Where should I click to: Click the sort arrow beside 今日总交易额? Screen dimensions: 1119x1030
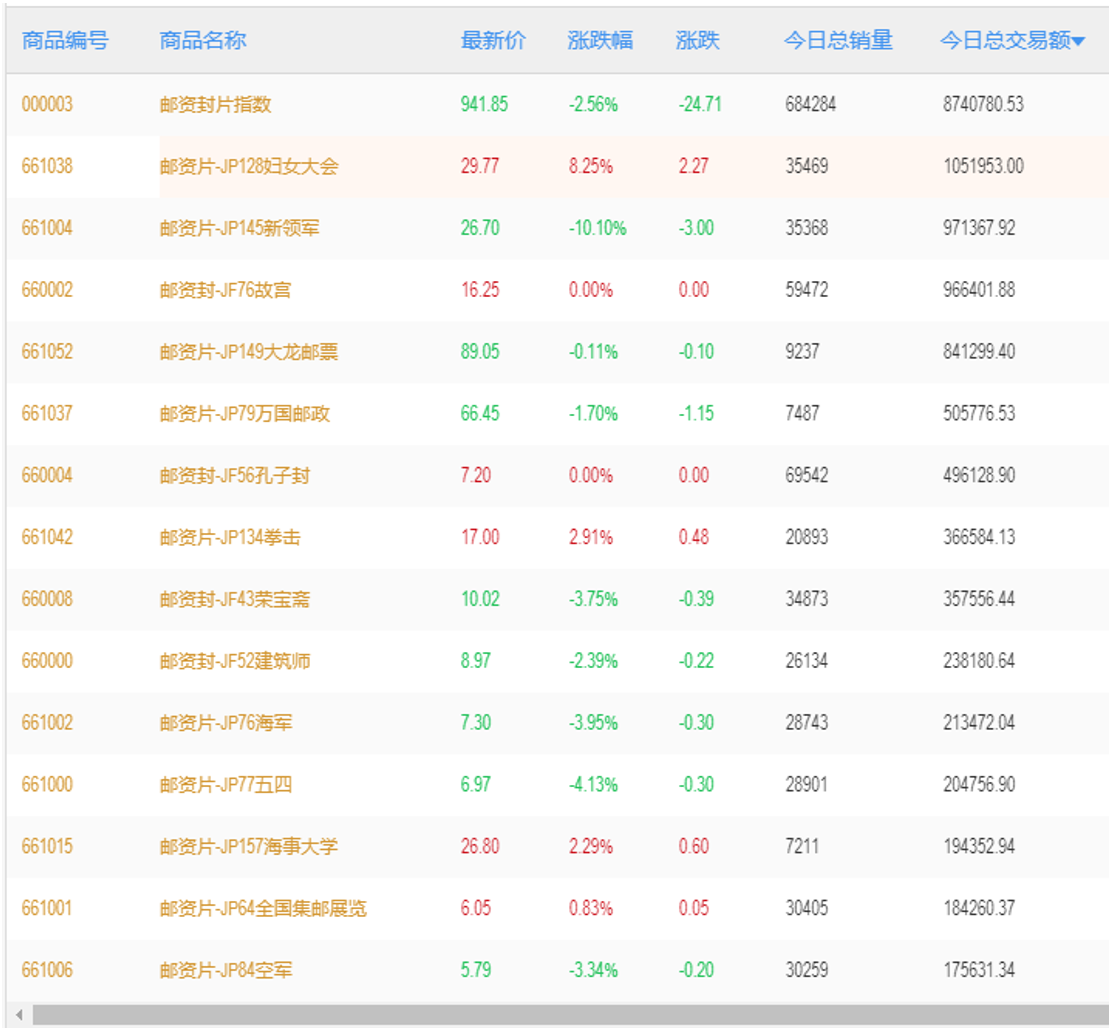(x=1079, y=42)
